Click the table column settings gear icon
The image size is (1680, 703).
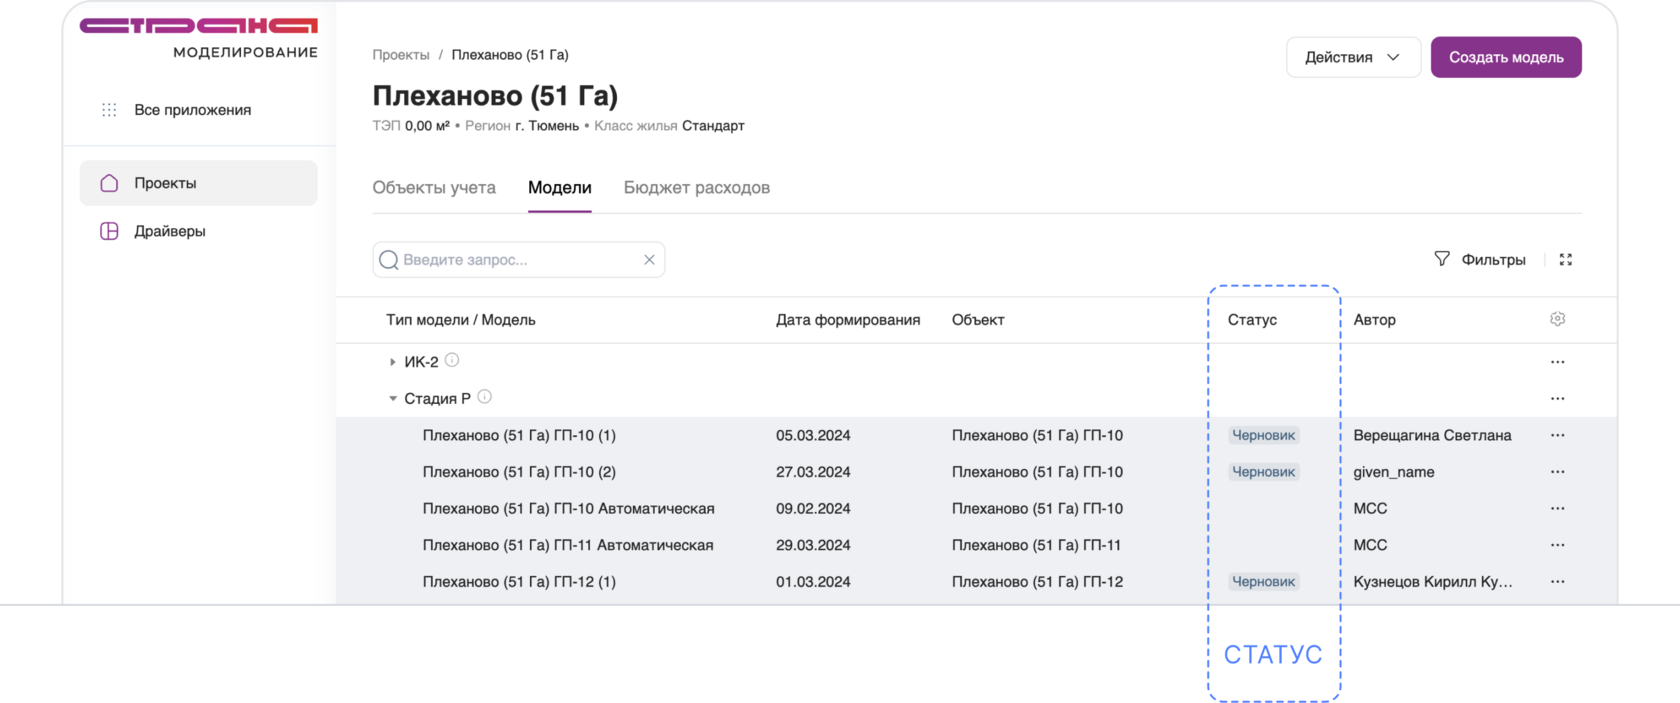[x=1557, y=319]
